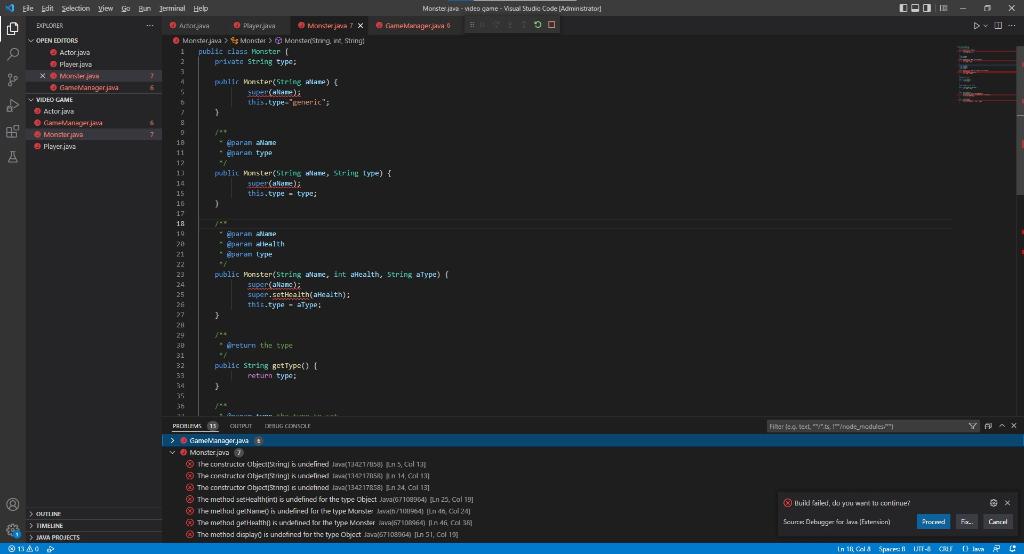
Task: Click the VS Code logo menu icon
Action: tap(9, 8)
